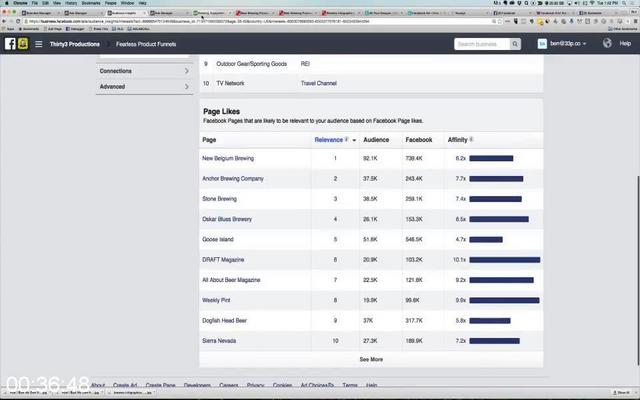Click the Audience column header
640x400 pixels.
[x=376, y=140]
